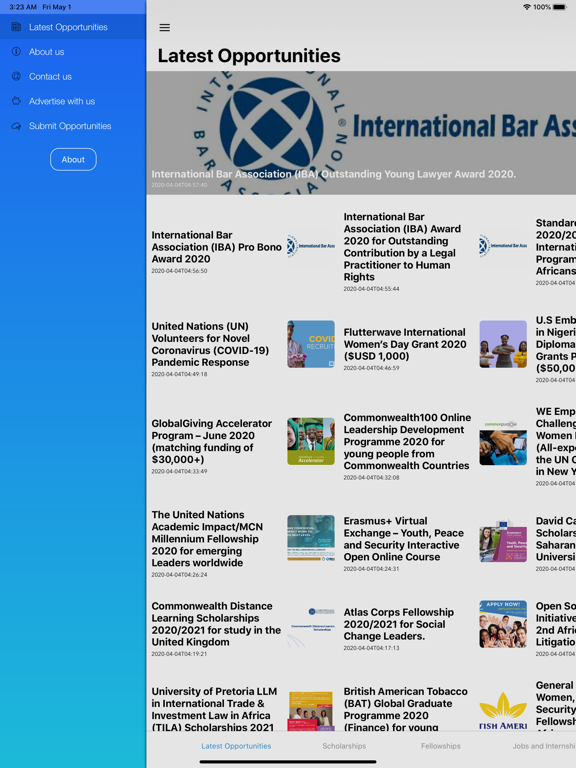
Task: Click the Latest Opportunities page heading
Action: point(249,56)
